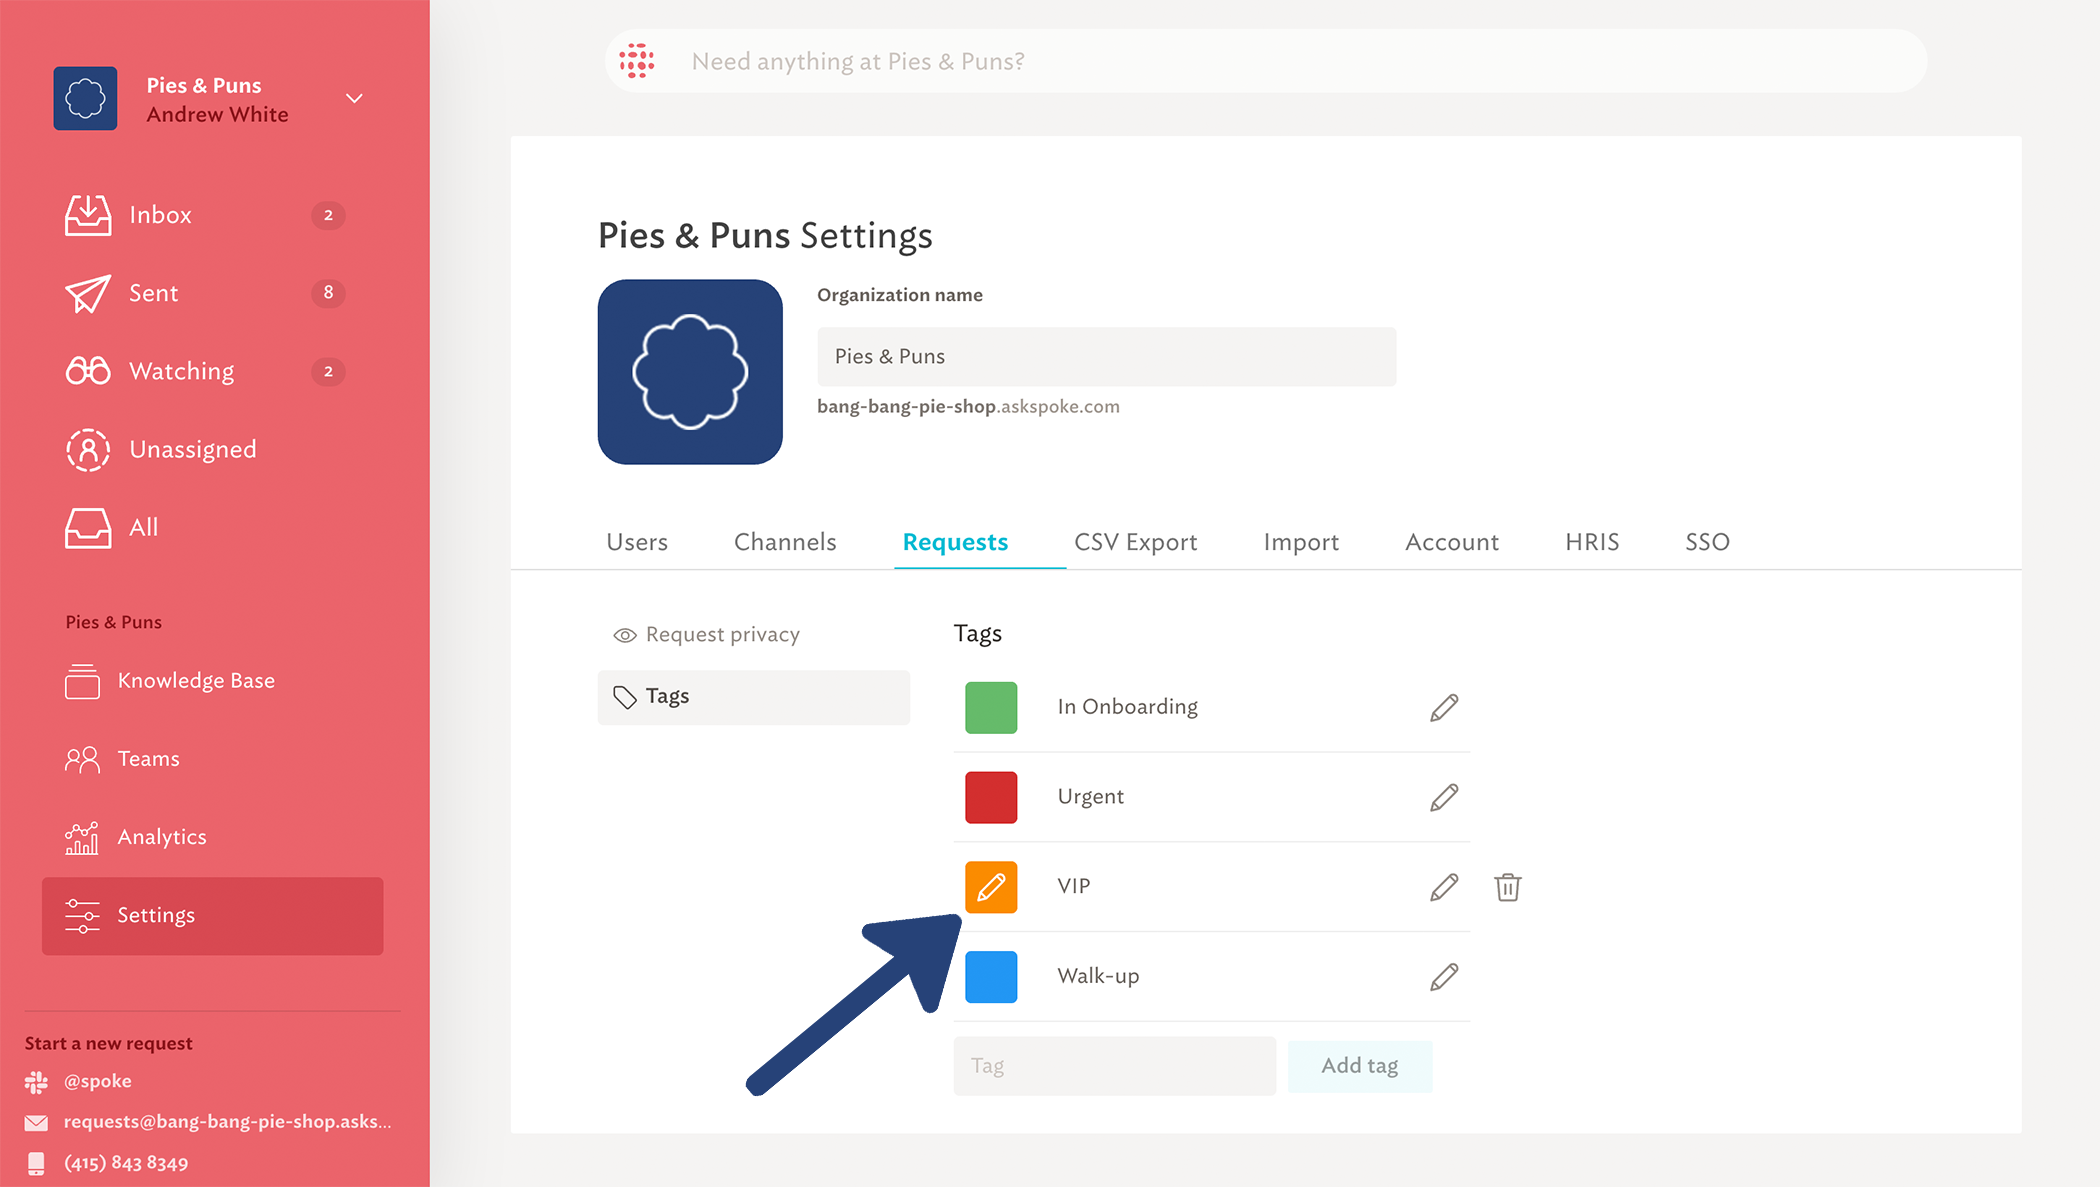
Task: Click the (415) 843 8349 phone number
Action: 126,1163
